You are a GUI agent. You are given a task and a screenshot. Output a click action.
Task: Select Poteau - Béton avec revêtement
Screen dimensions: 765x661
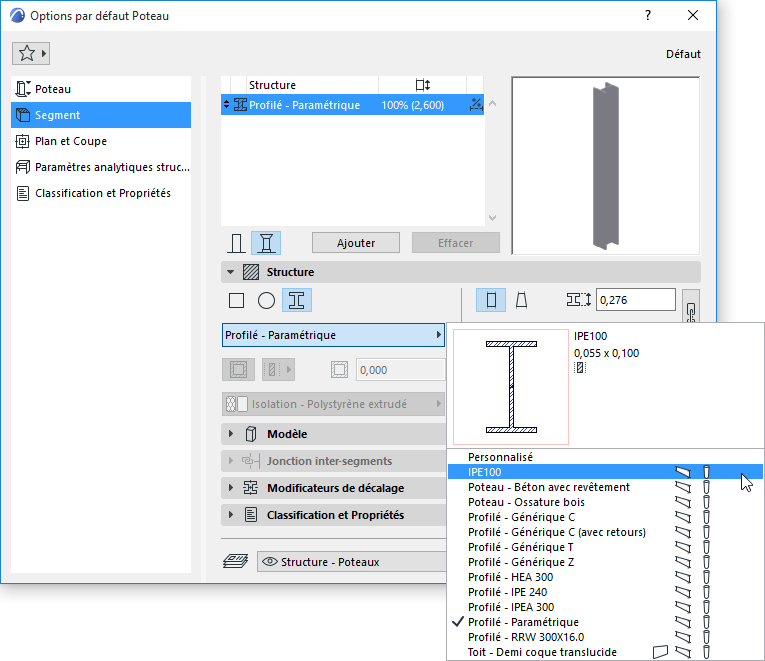[x=605, y=487]
